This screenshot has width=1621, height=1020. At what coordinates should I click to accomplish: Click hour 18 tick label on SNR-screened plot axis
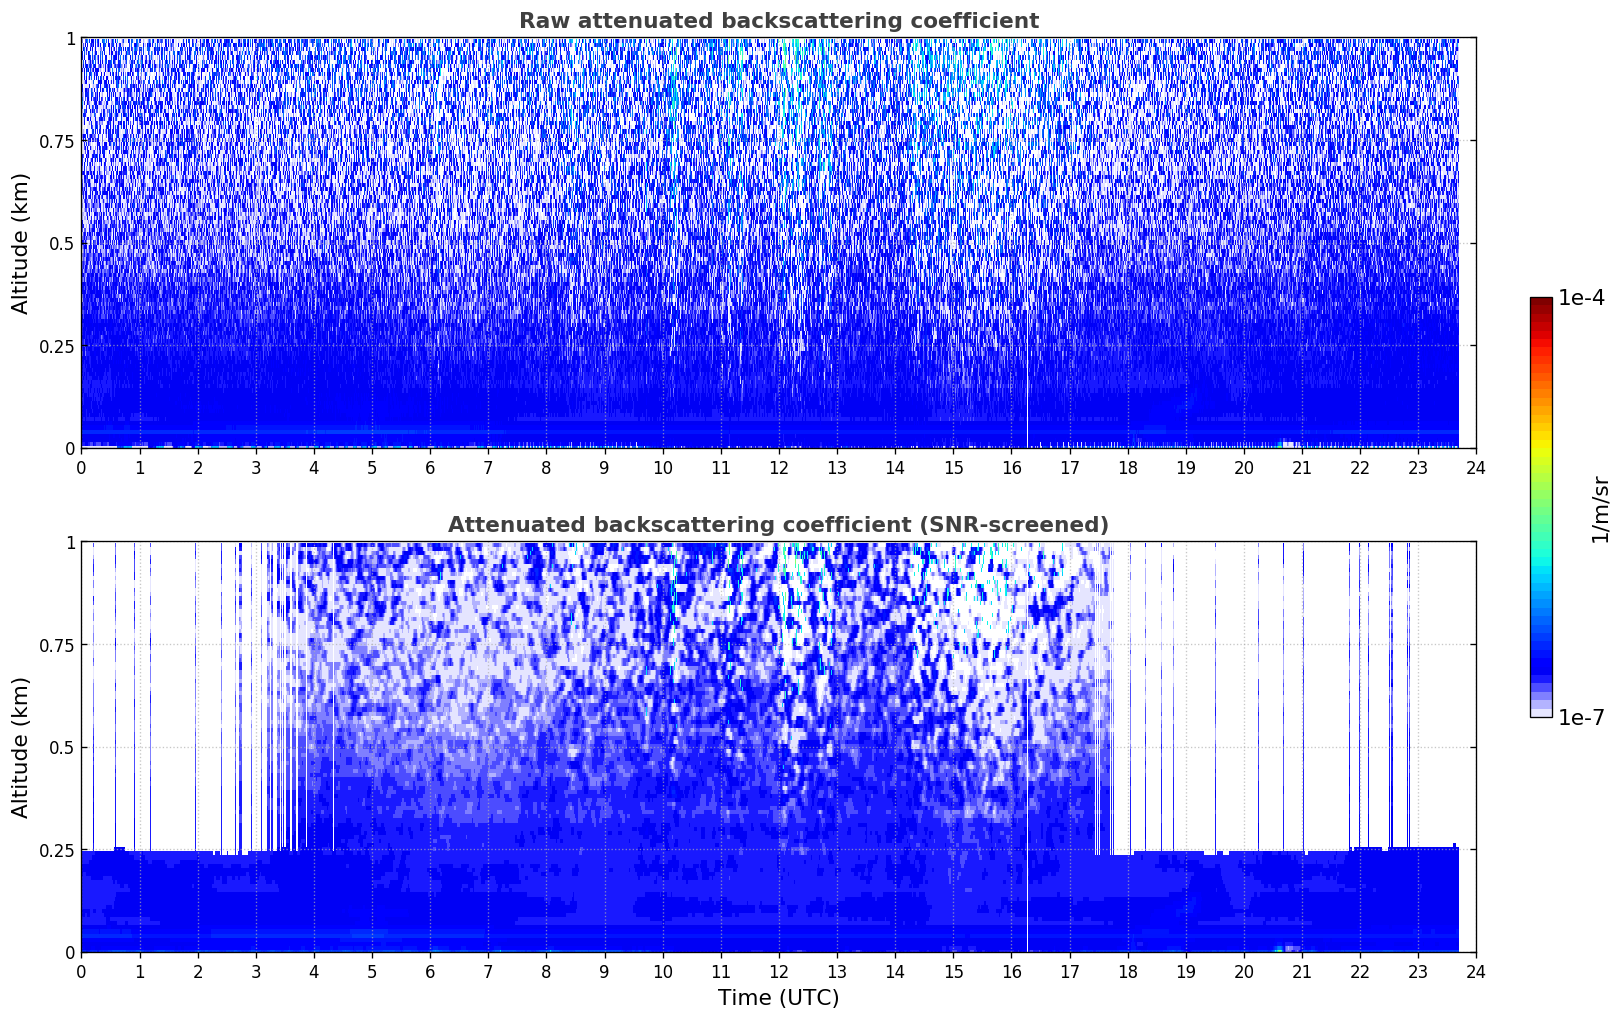click(1127, 971)
